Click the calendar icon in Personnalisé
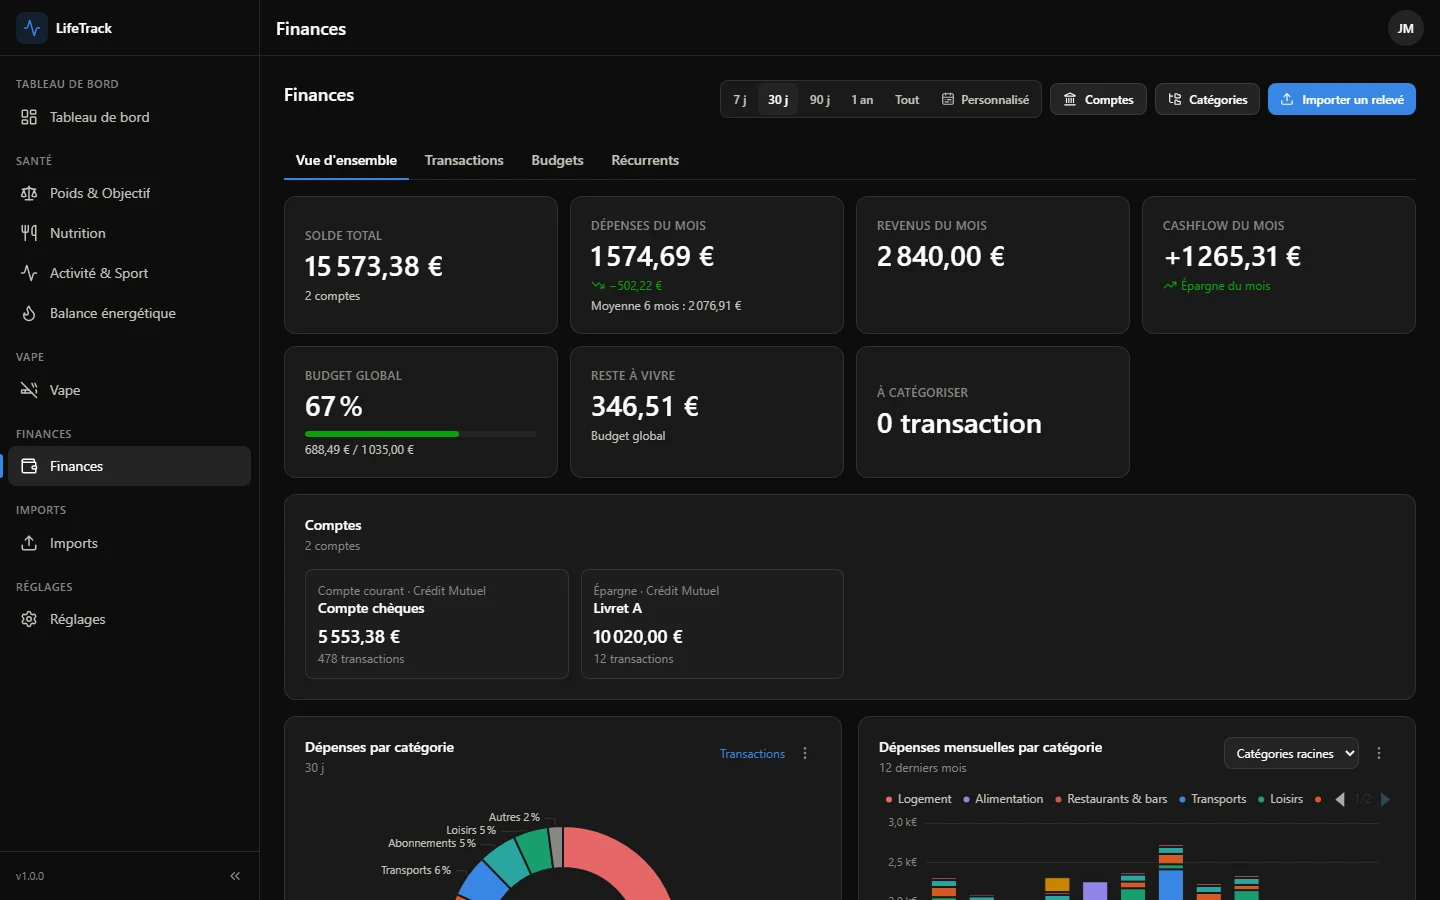Image resolution: width=1440 pixels, height=900 pixels. 948,99
